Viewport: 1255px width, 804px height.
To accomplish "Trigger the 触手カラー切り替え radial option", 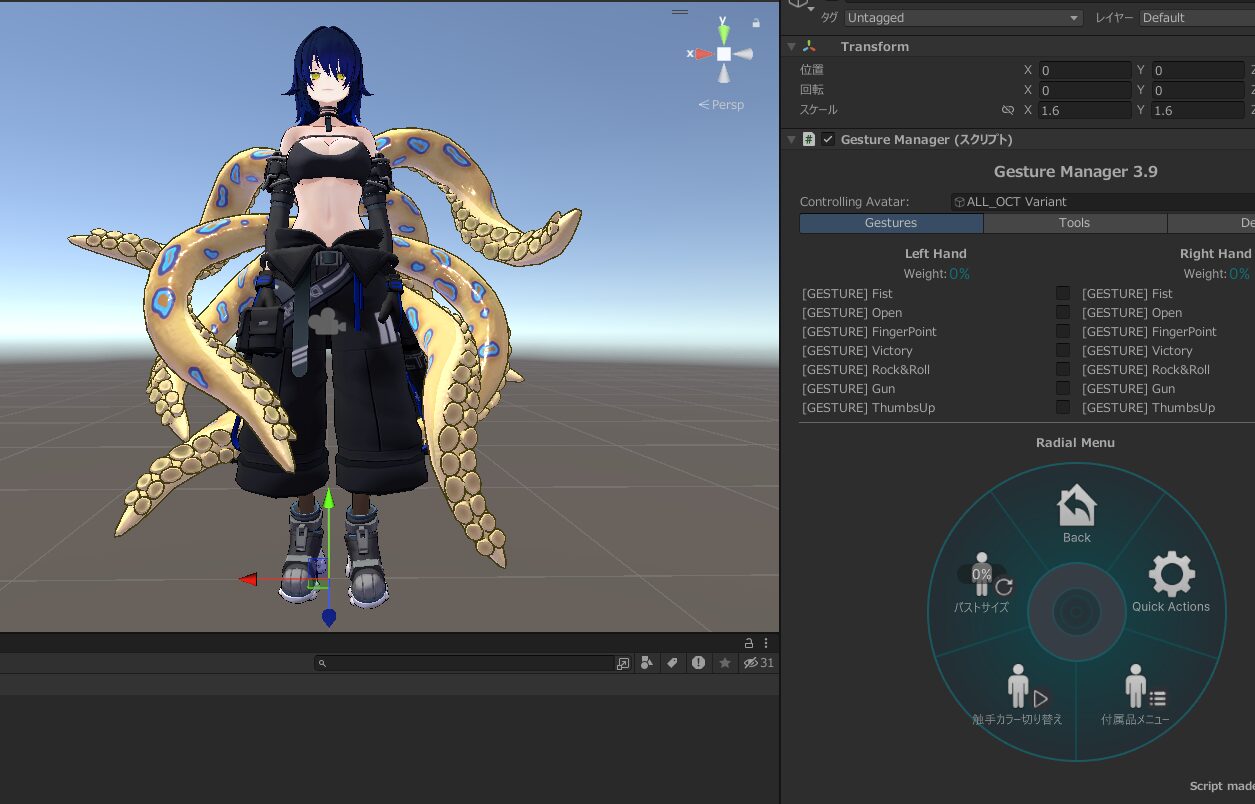I will pos(1018,692).
